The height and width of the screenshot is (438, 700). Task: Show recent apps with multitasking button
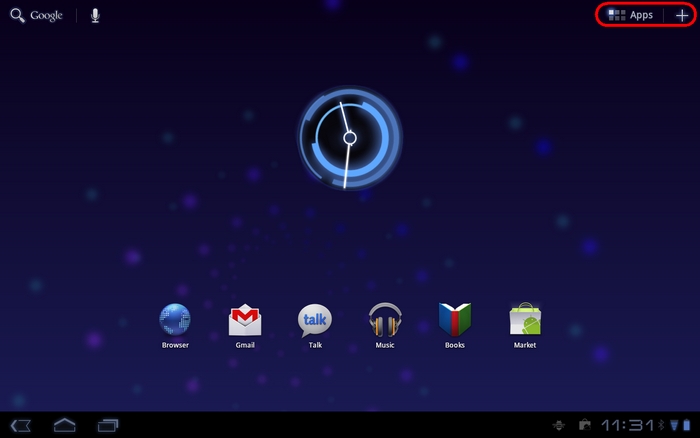tap(108, 425)
